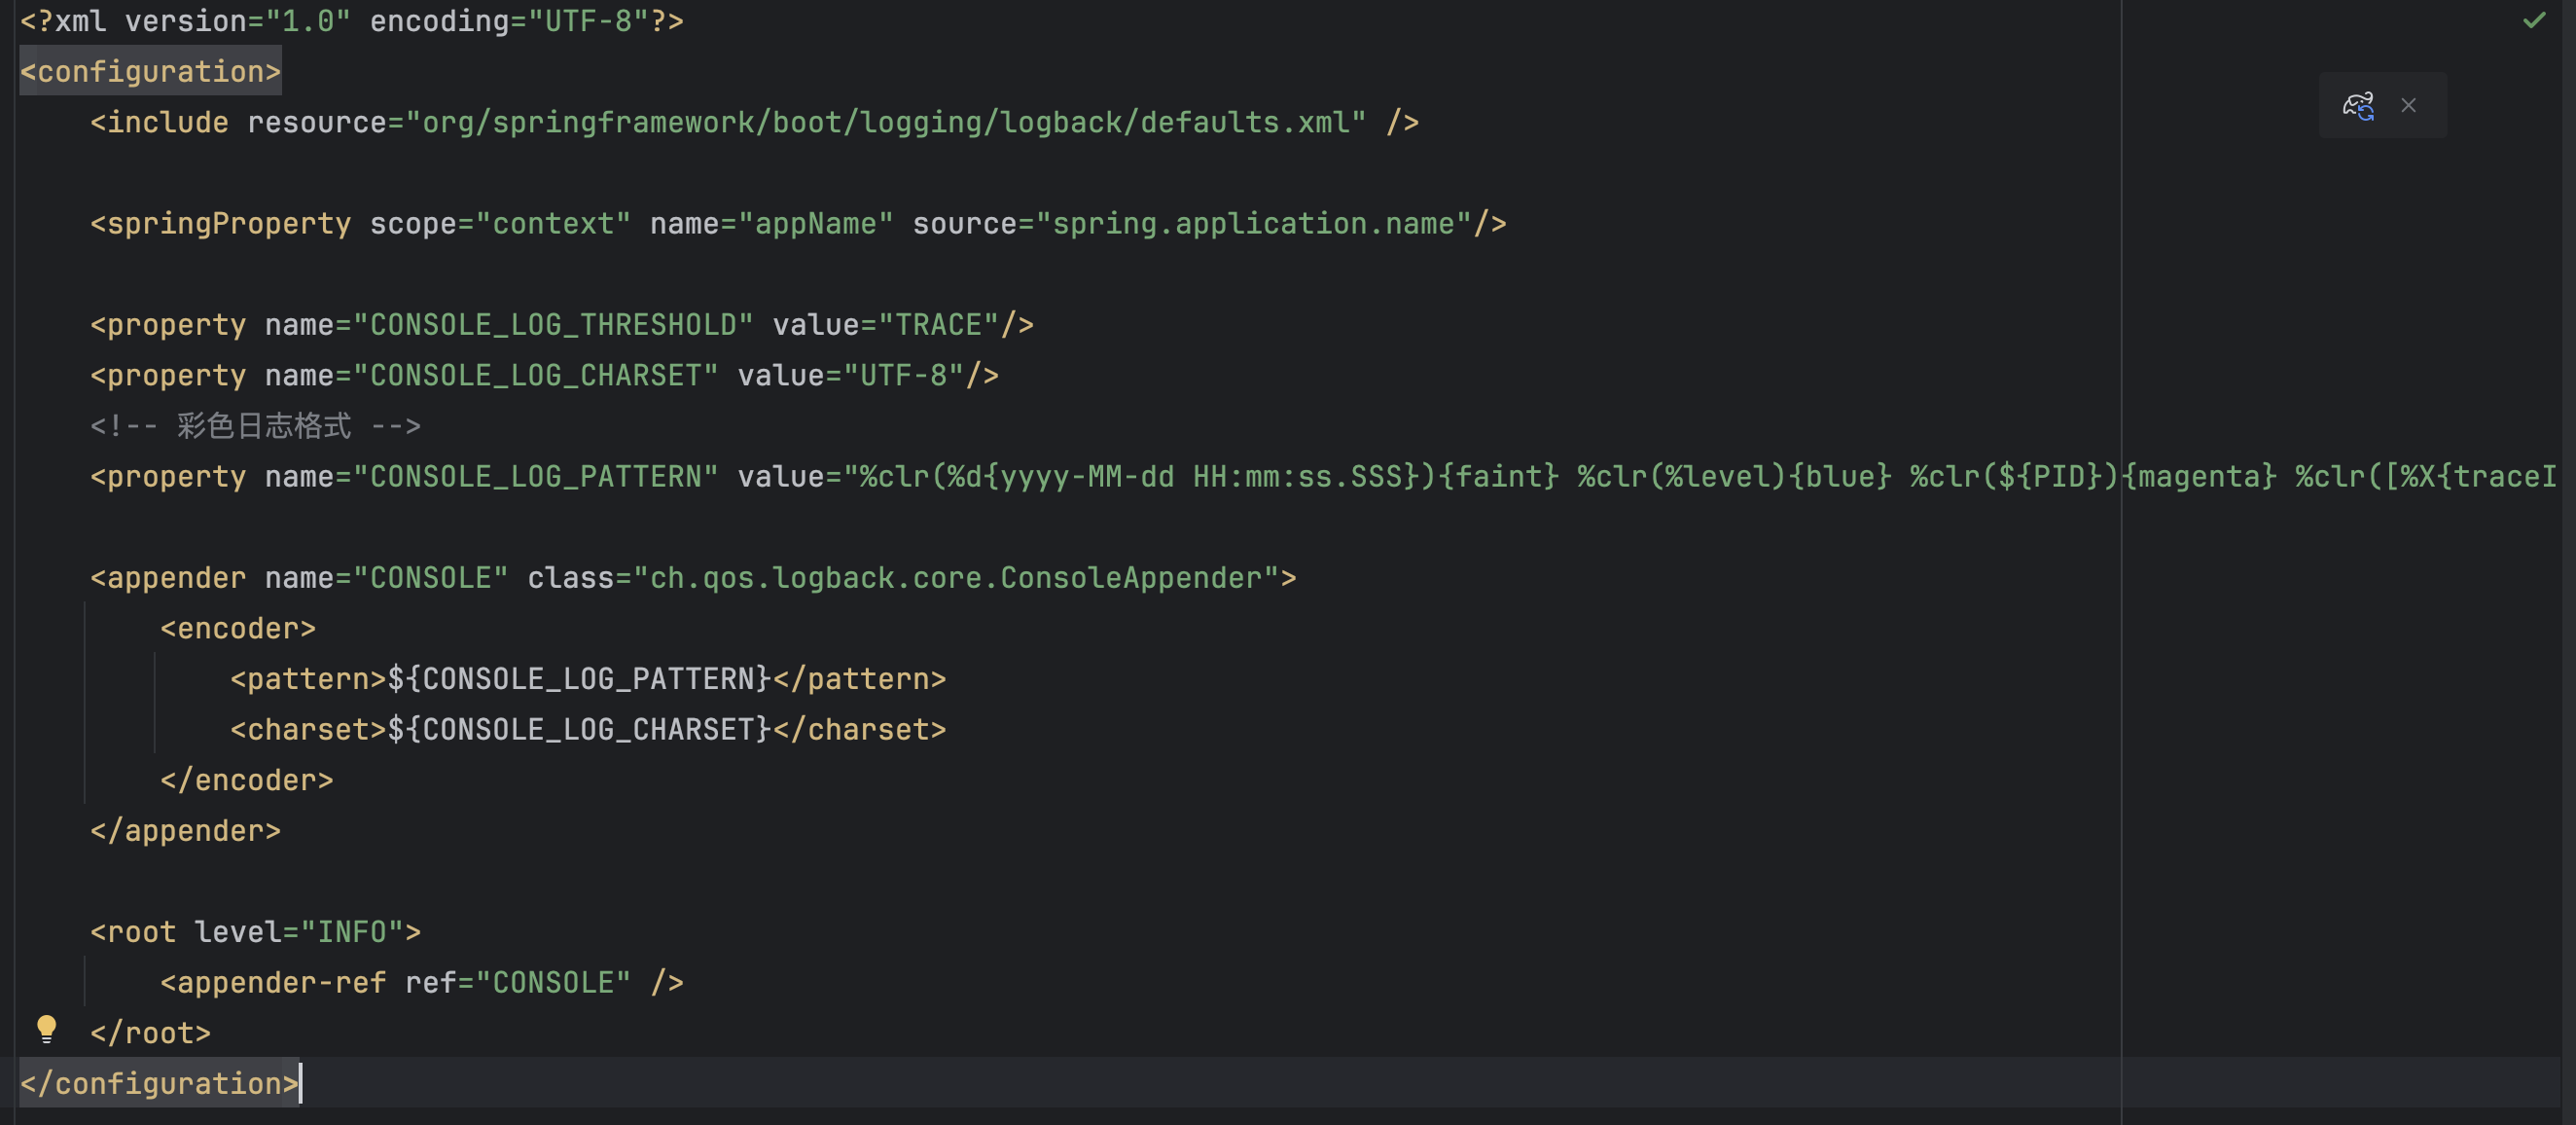The image size is (2576, 1125).
Task: Click the yellow intention lightbulb icon
Action: coord(46,1029)
